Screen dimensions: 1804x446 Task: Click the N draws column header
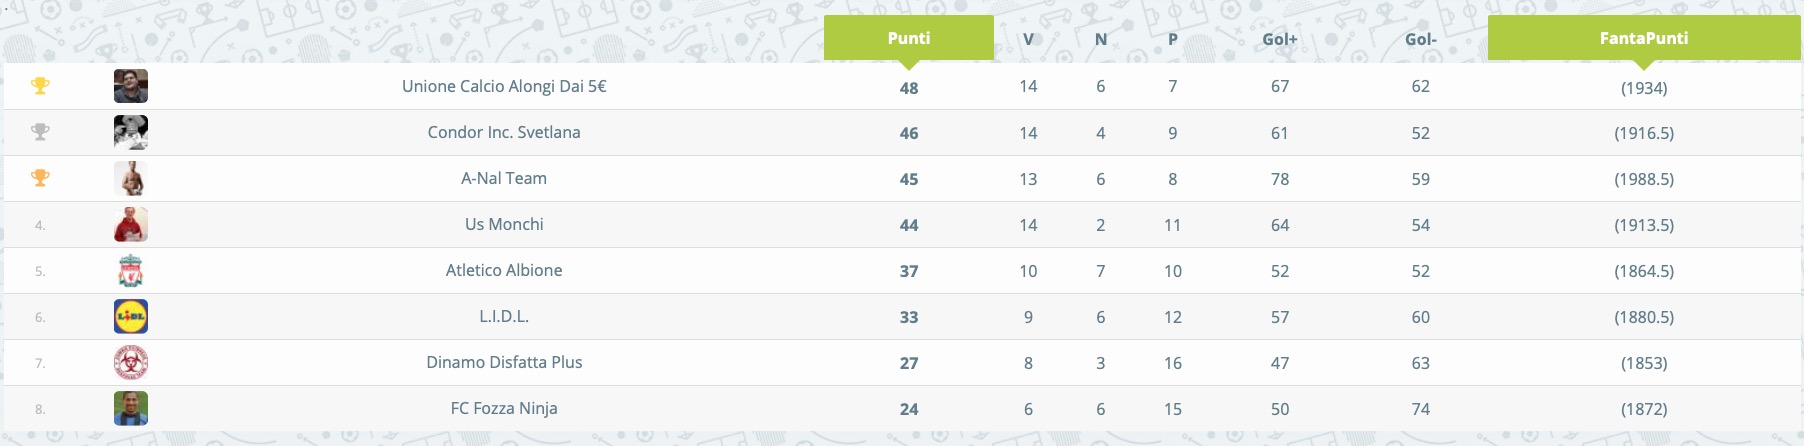[1101, 39]
